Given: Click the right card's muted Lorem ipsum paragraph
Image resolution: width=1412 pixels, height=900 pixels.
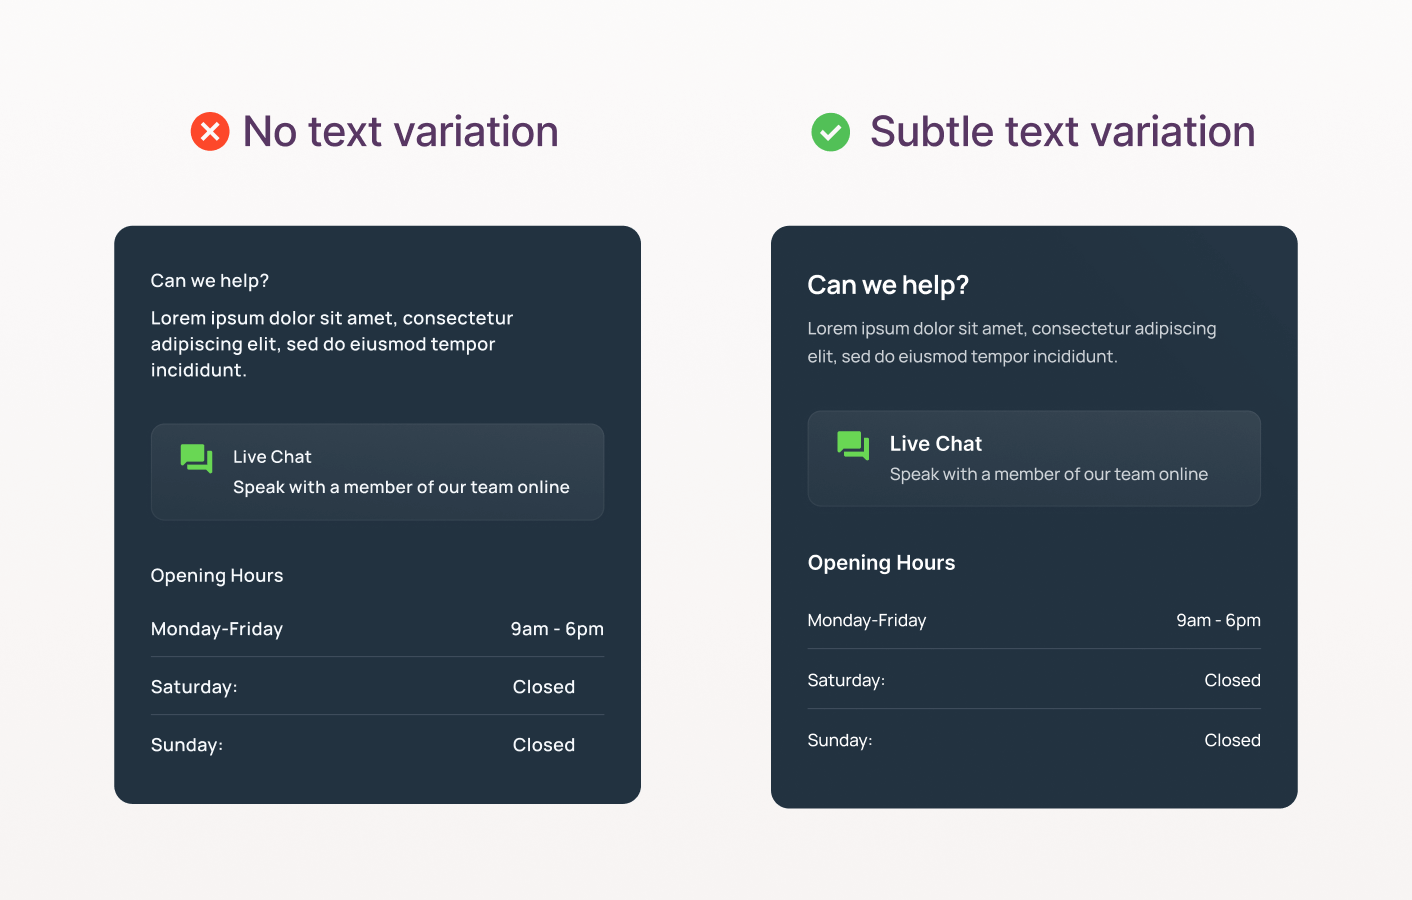Looking at the screenshot, I should (1011, 342).
